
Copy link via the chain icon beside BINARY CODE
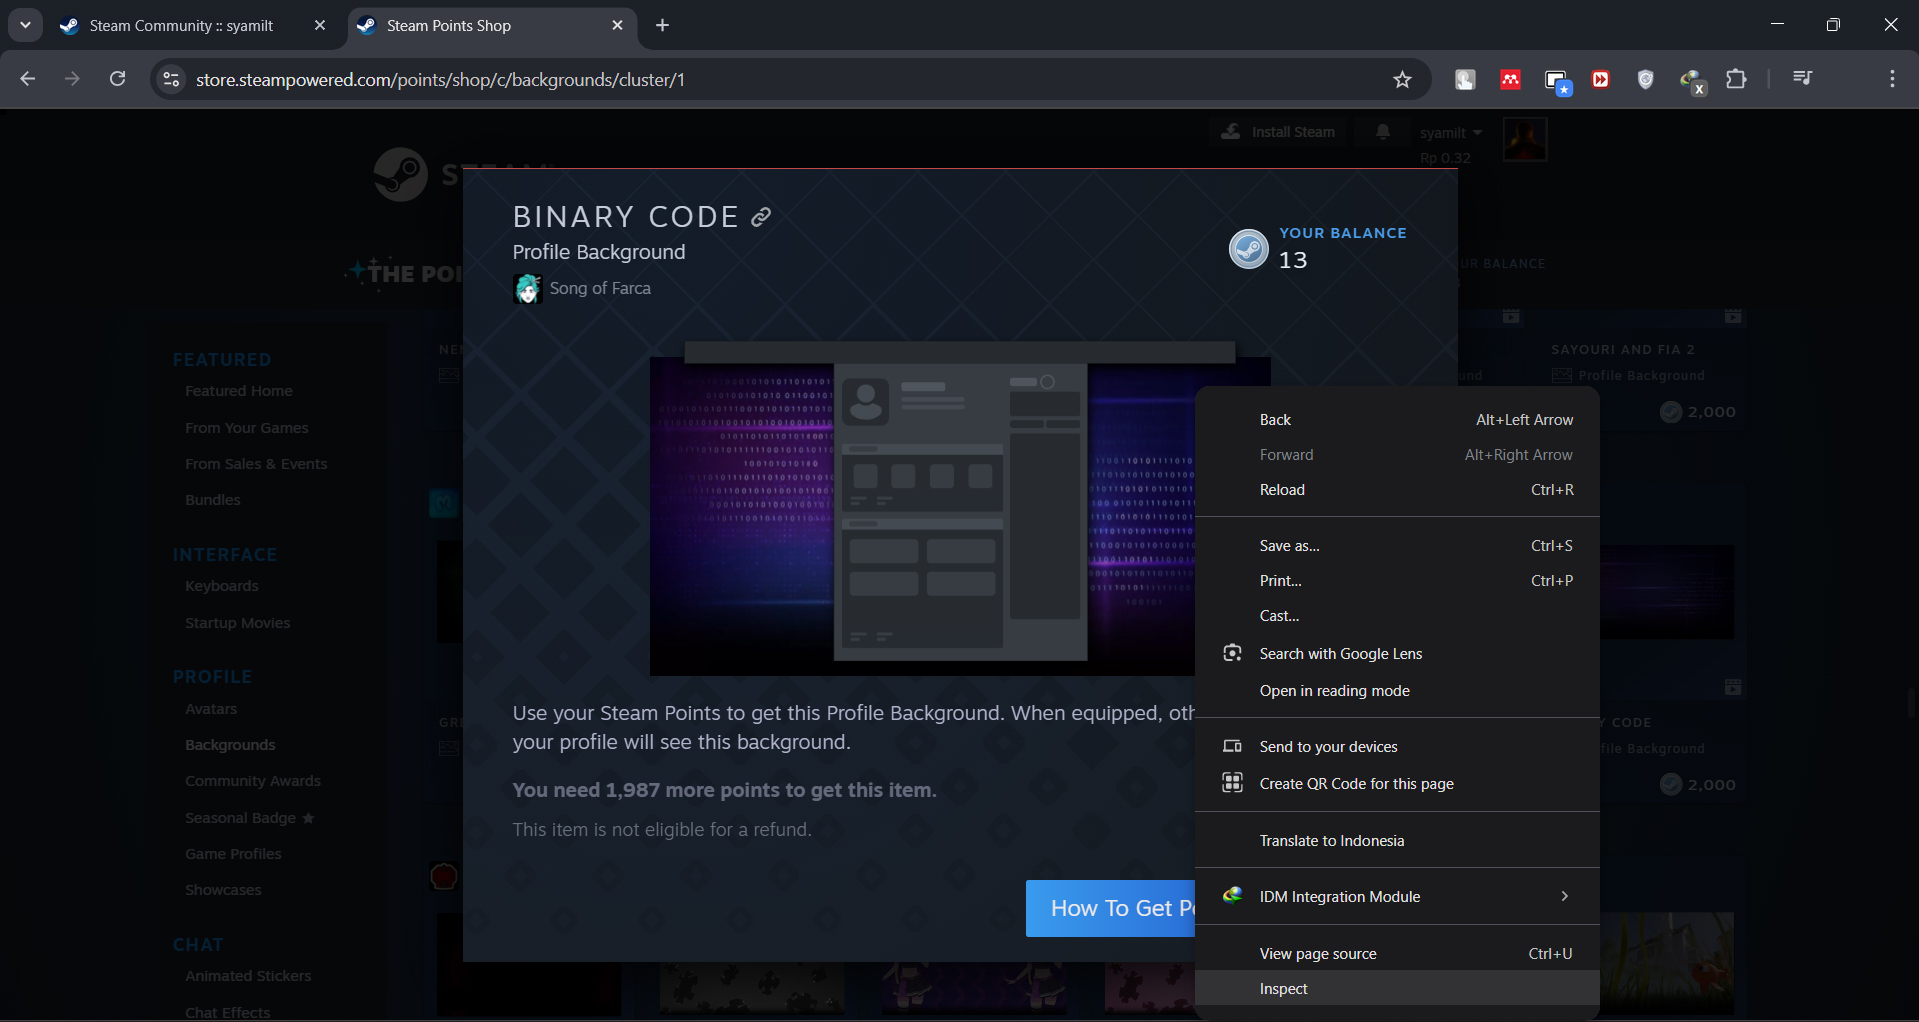click(762, 217)
